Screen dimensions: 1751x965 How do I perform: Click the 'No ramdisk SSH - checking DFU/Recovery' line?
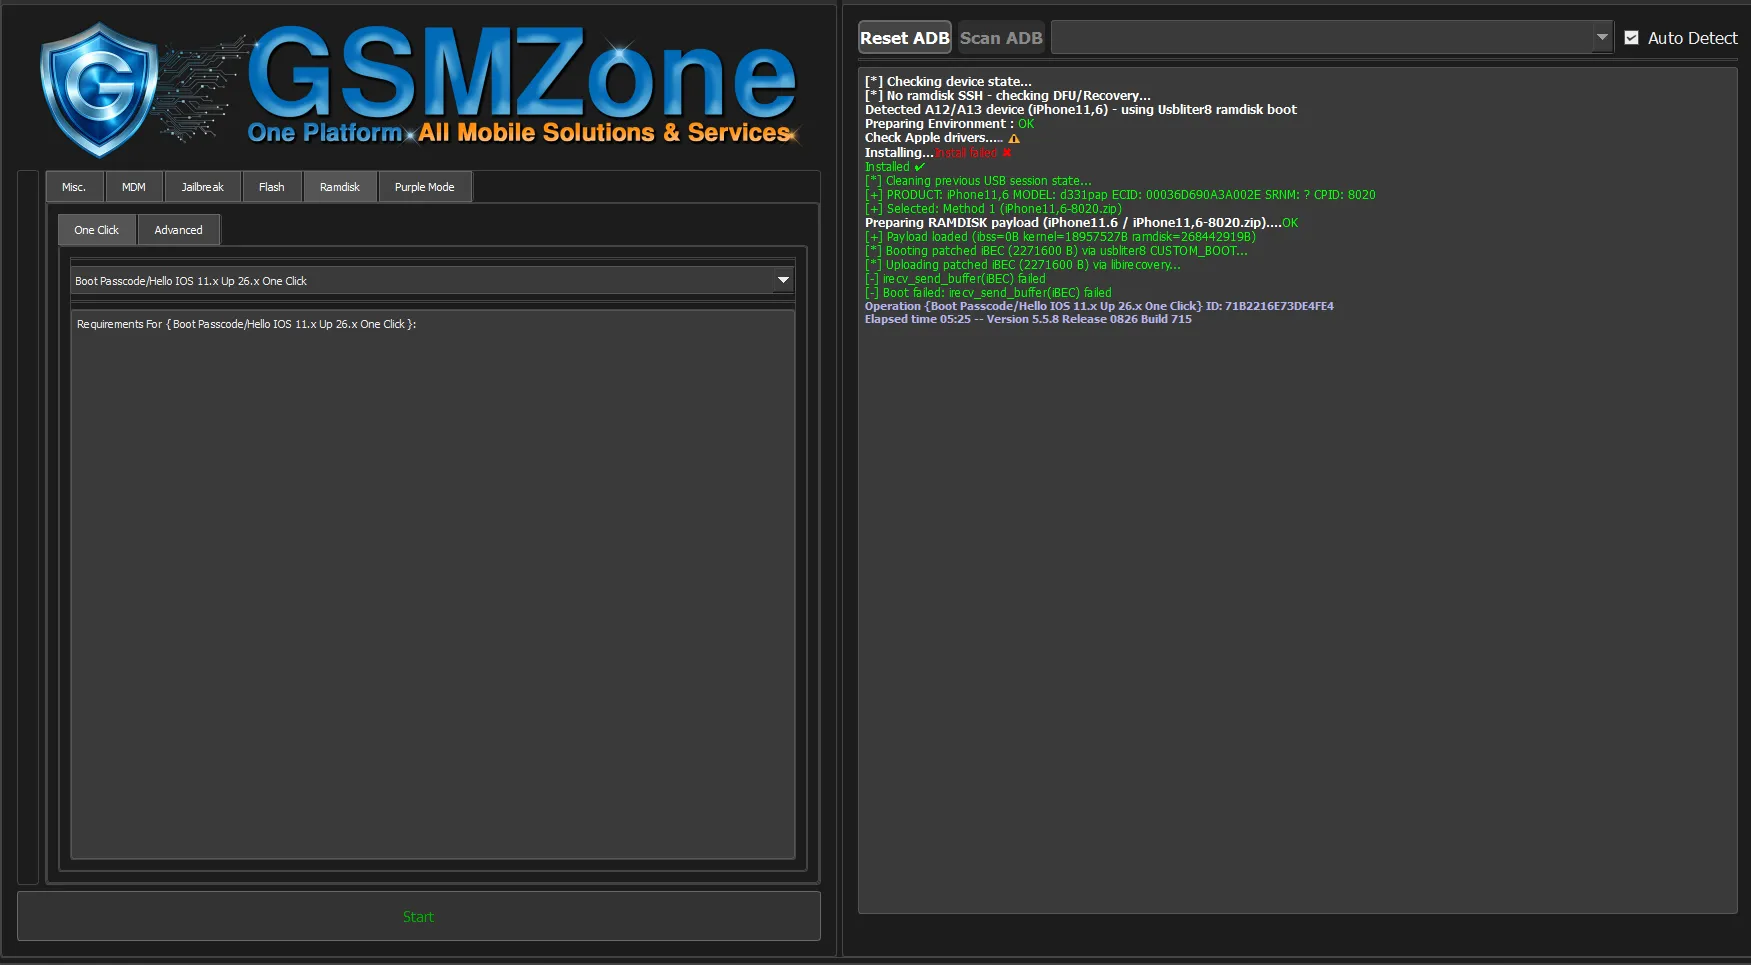[1008, 96]
